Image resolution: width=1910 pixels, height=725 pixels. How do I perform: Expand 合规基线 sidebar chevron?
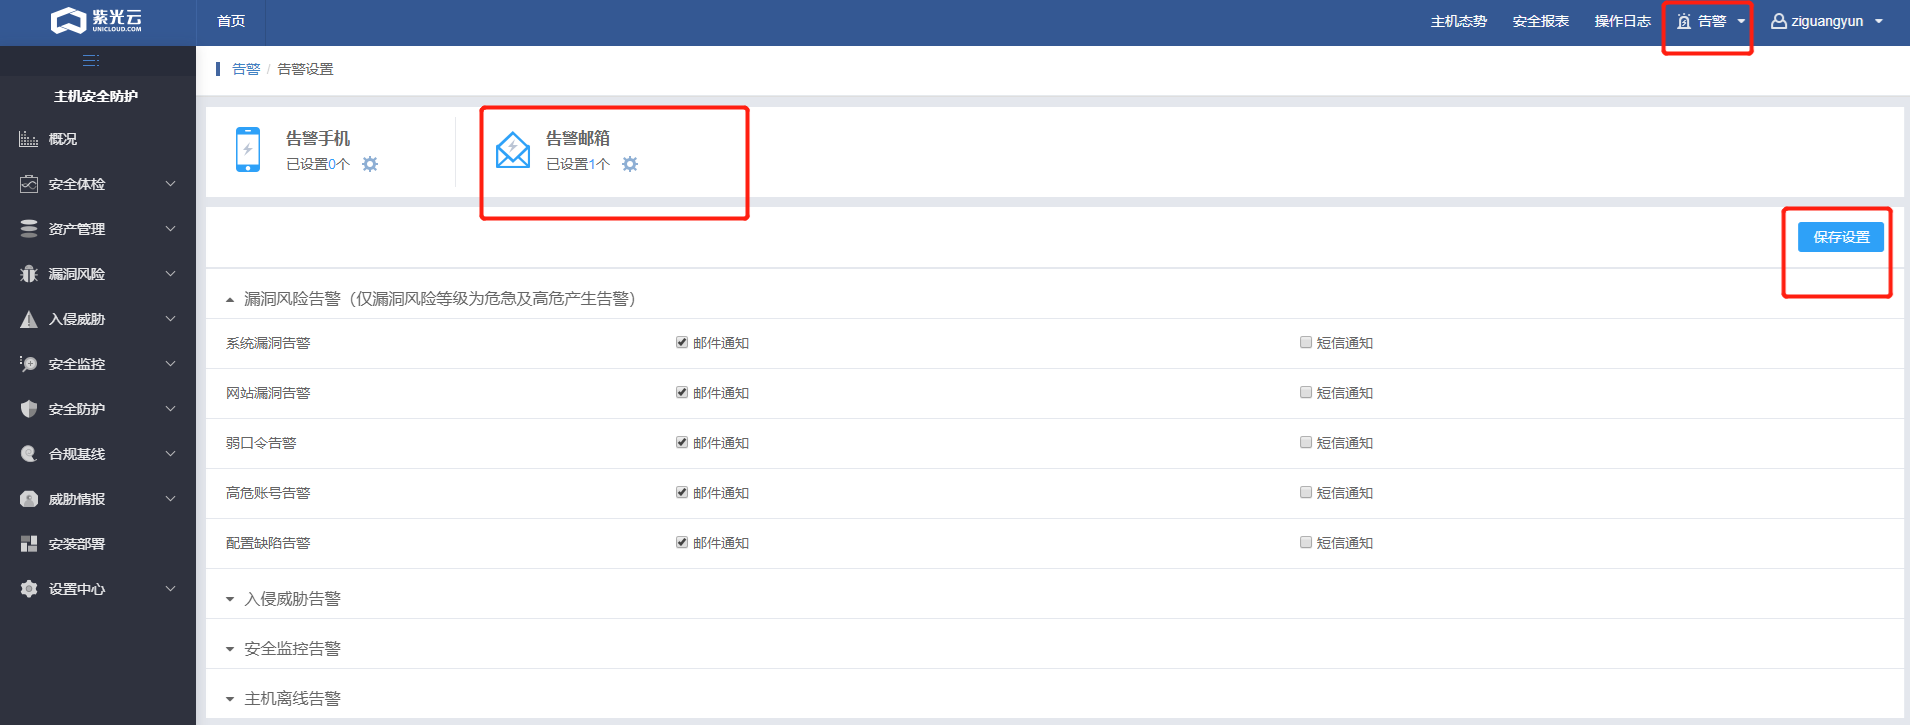point(170,454)
